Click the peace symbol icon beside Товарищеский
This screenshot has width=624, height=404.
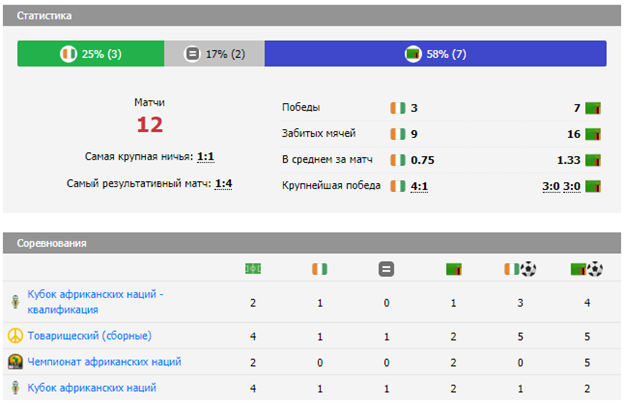[15, 336]
